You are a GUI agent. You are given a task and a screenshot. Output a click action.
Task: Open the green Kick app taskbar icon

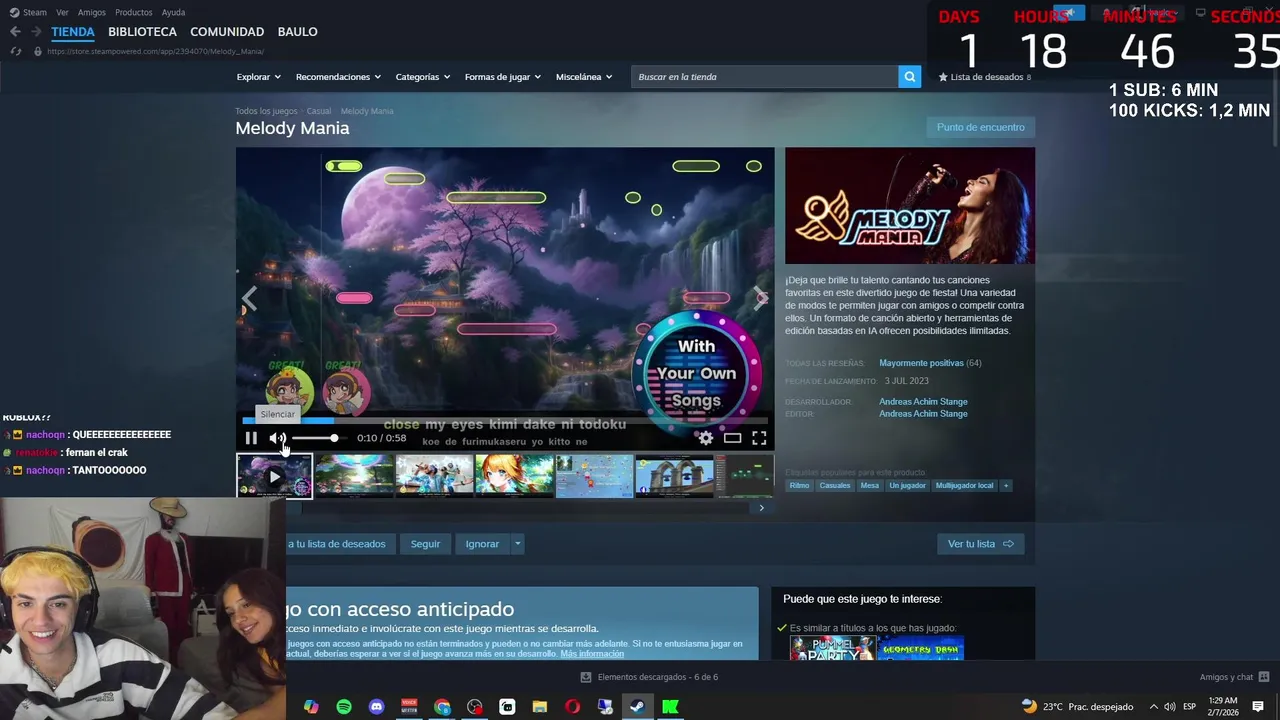tap(670, 707)
